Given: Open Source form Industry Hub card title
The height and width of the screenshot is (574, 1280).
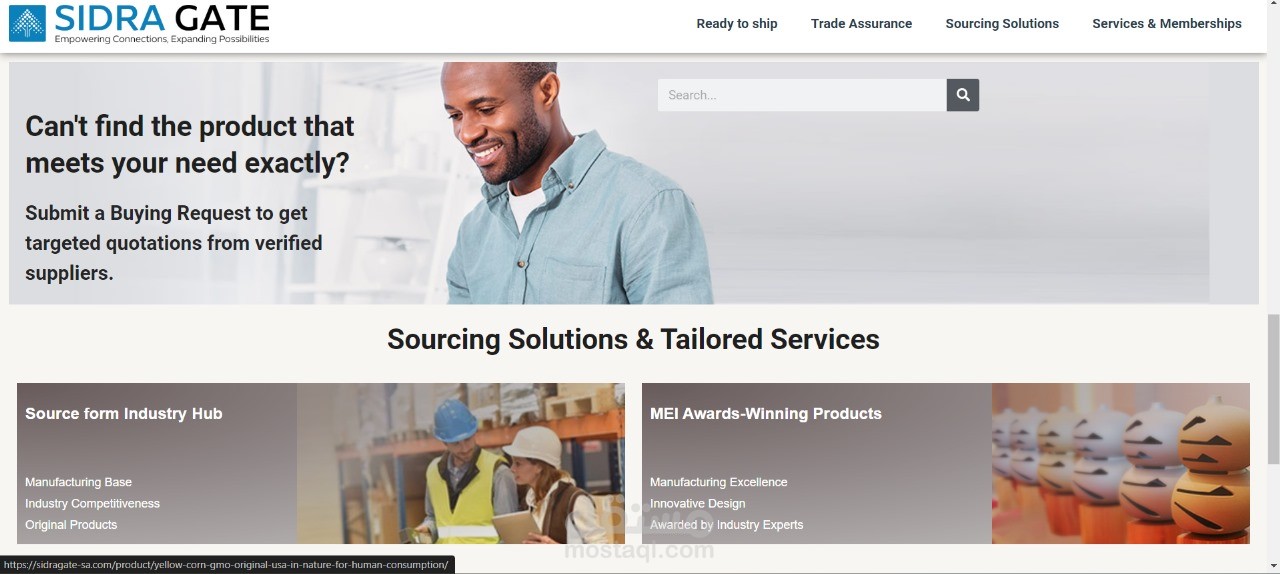Looking at the screenshot, I should pos(124,414).
